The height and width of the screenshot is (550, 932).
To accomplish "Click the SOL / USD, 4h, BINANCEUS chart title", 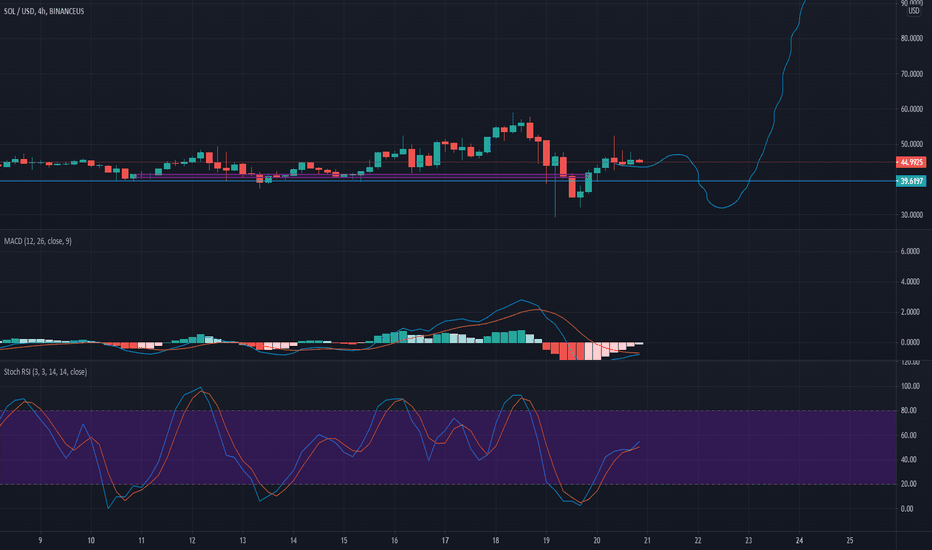I will (x=44, y=11).
